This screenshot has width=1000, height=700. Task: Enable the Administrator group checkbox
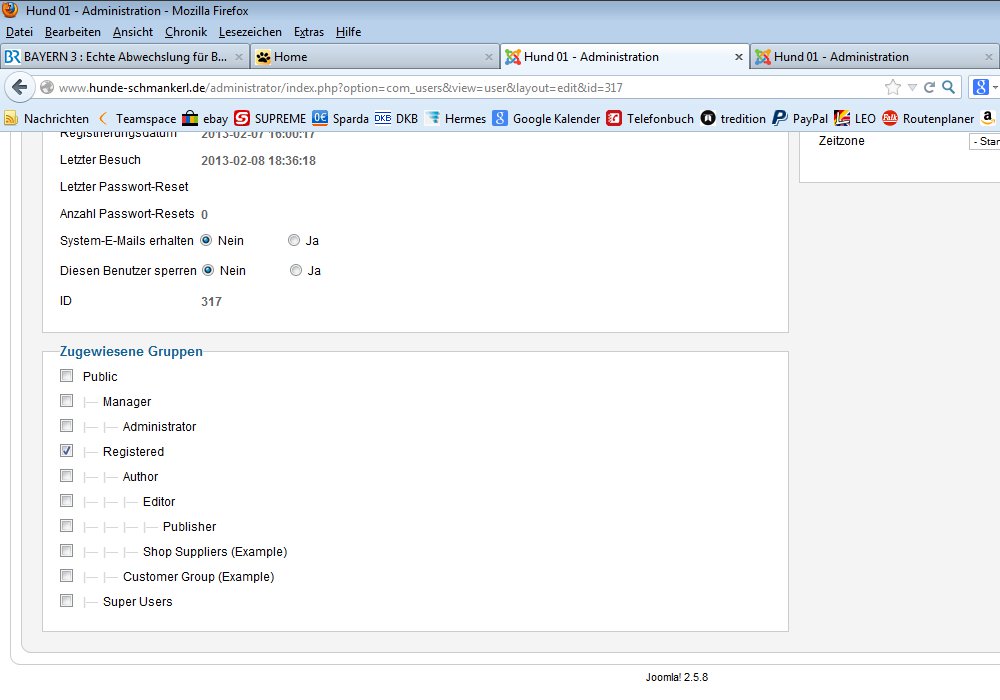coord(67,426)
